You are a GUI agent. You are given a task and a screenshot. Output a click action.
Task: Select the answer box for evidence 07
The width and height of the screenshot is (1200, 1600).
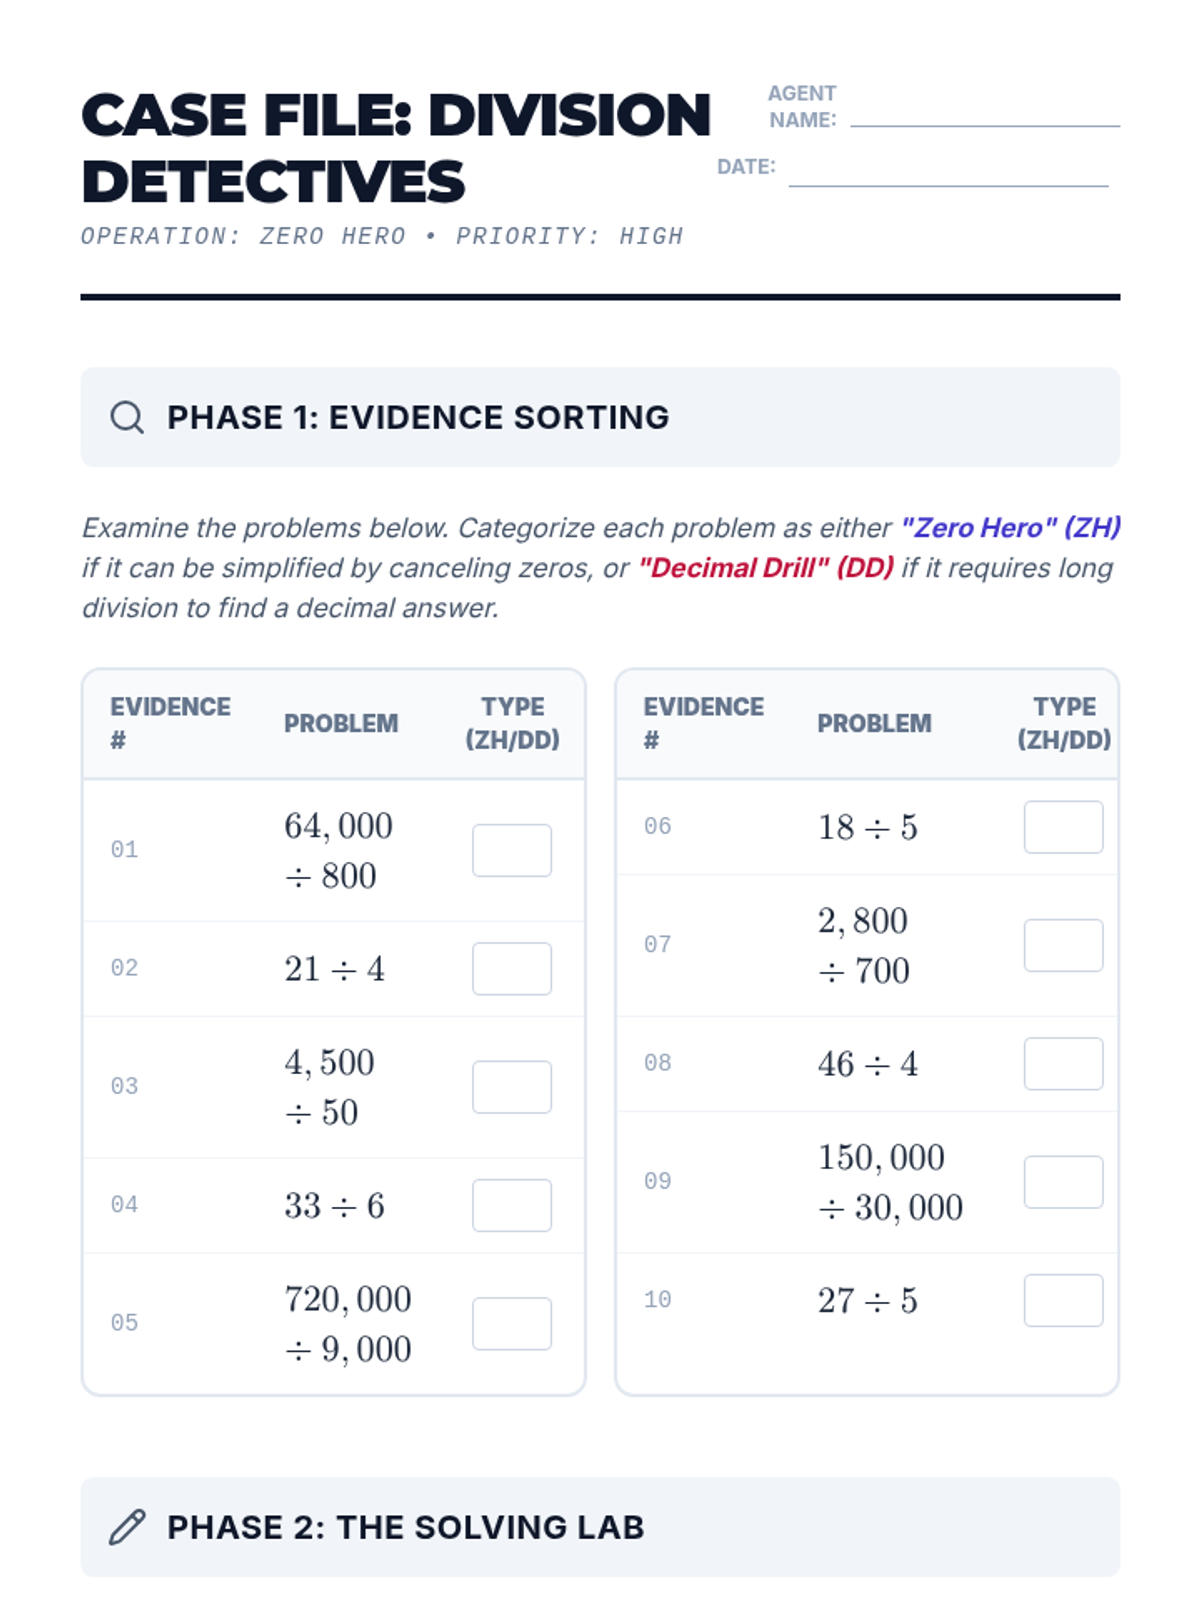pyautogui.click(x=1063, y=945)
